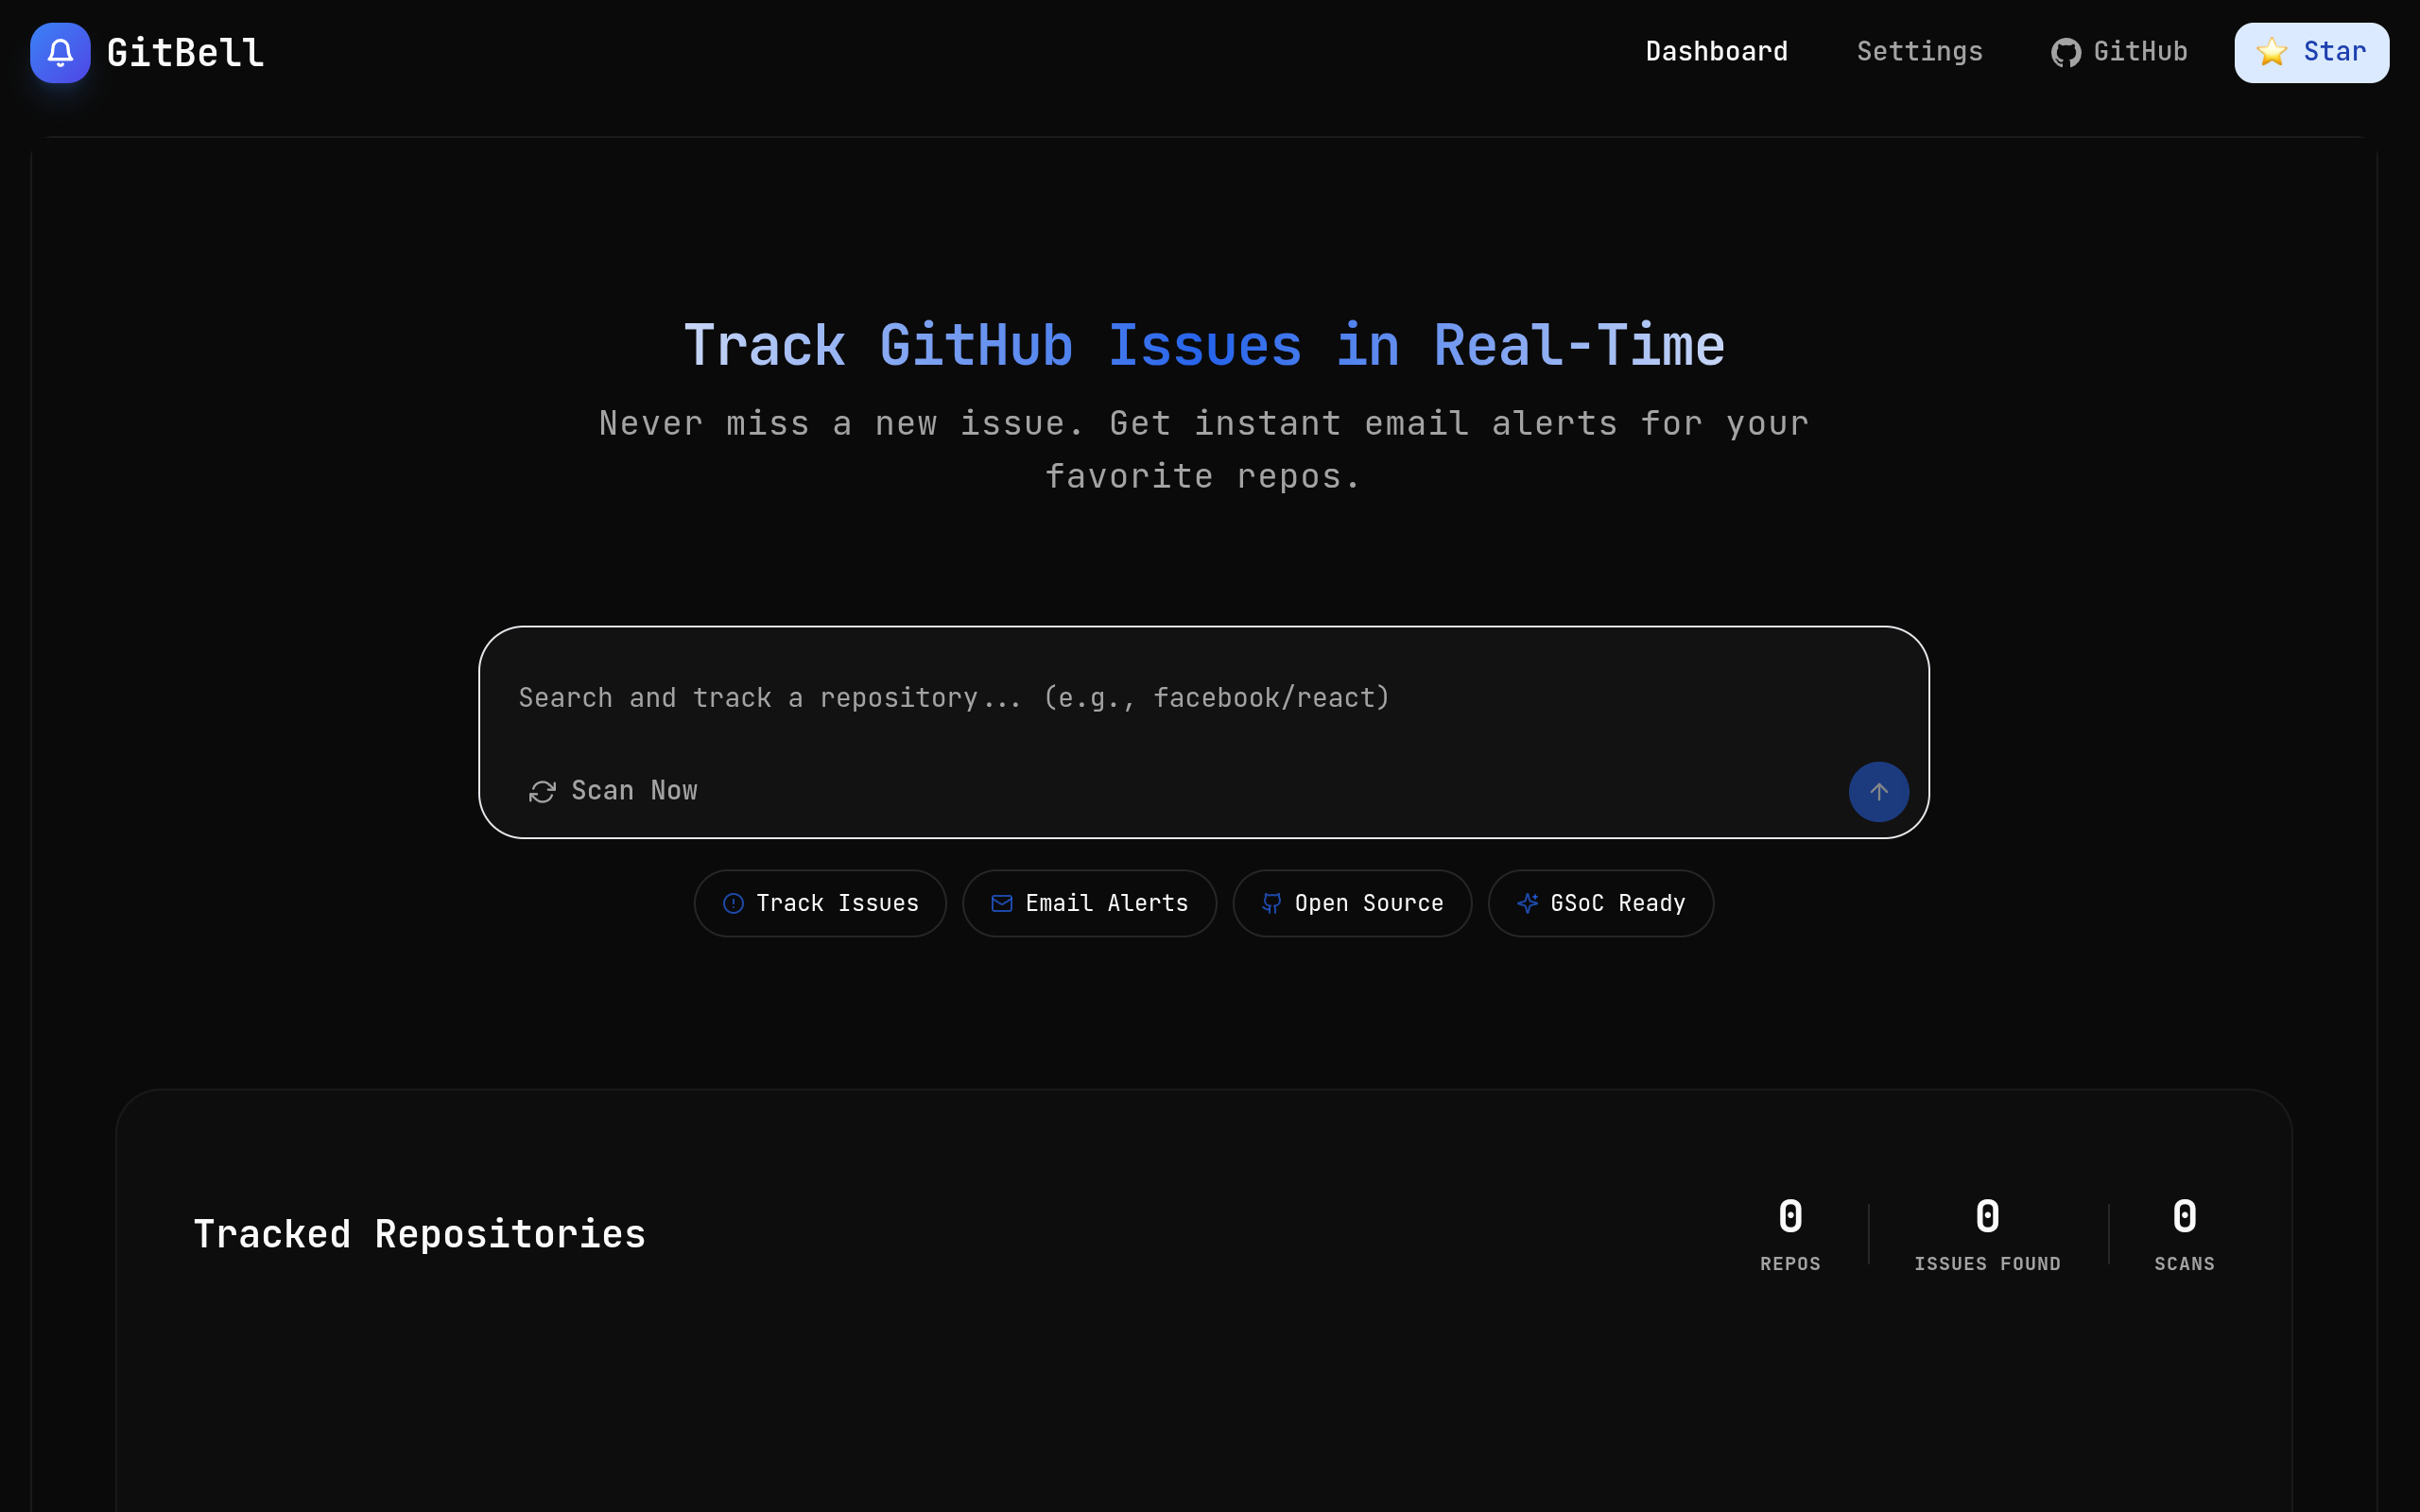
Task: Click the ISSUES FOUND count stat
Action: click(1987, 1234)
